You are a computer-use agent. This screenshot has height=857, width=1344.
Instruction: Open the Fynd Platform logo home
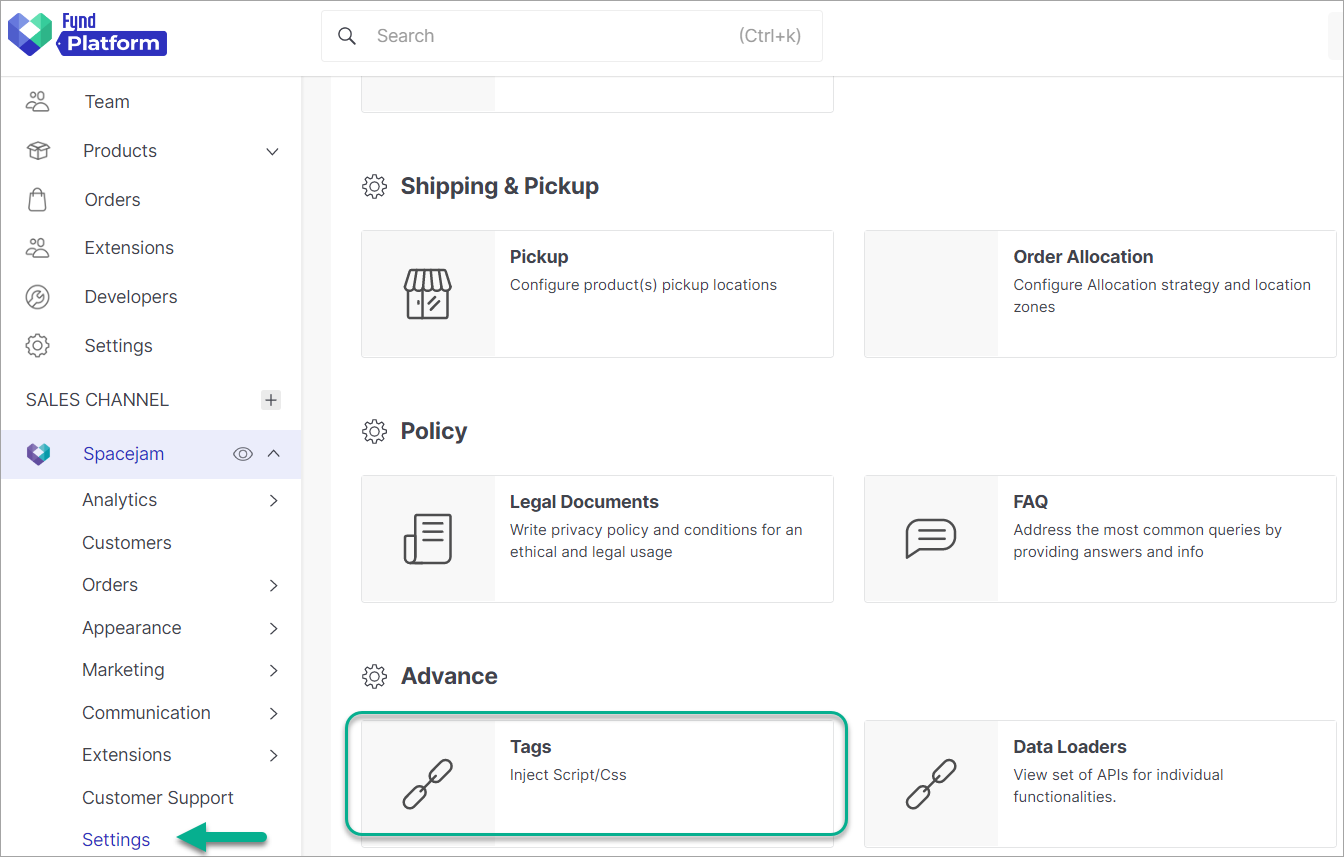point(87,34)
